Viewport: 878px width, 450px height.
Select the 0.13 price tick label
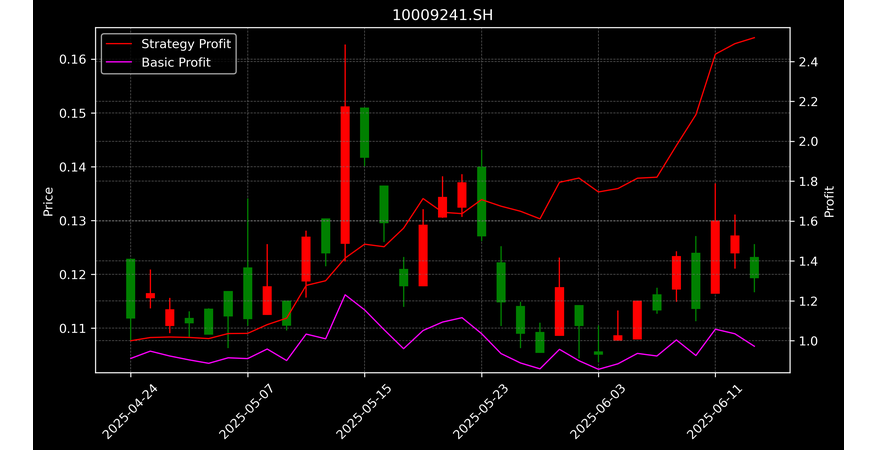73,221
